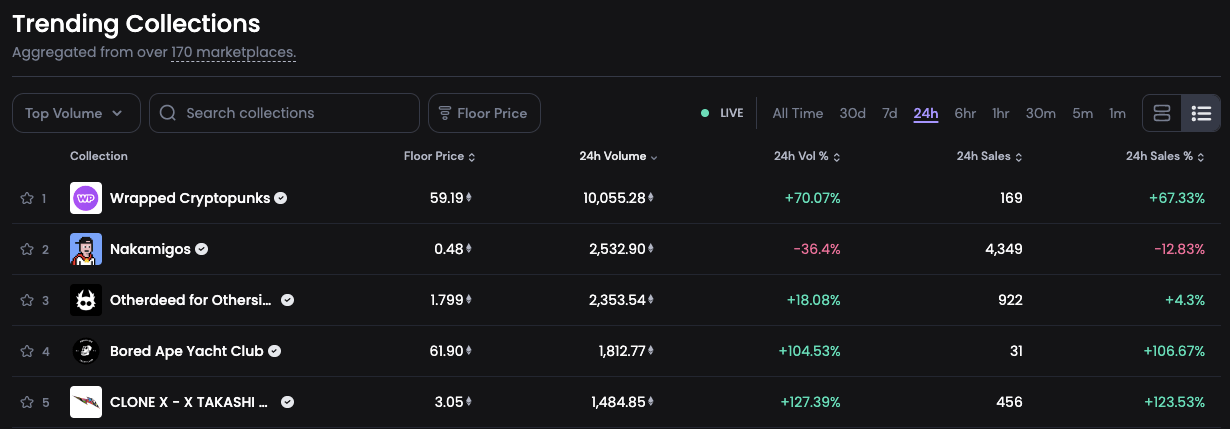Open Wrapped Cryptopunks collection name
Viewport: 1230px width, 429px height.
pyautogui.click(x=190, y=198)
